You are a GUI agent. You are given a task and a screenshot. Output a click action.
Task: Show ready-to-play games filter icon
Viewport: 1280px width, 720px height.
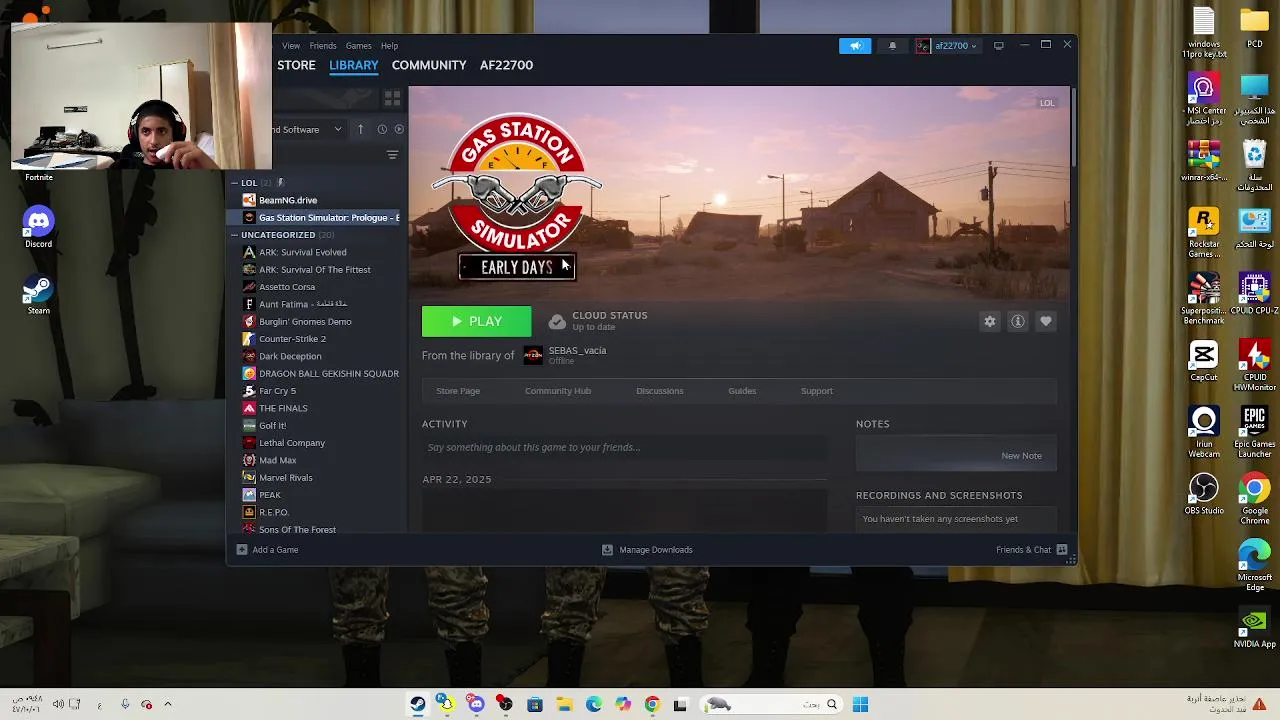pos(399,129)
